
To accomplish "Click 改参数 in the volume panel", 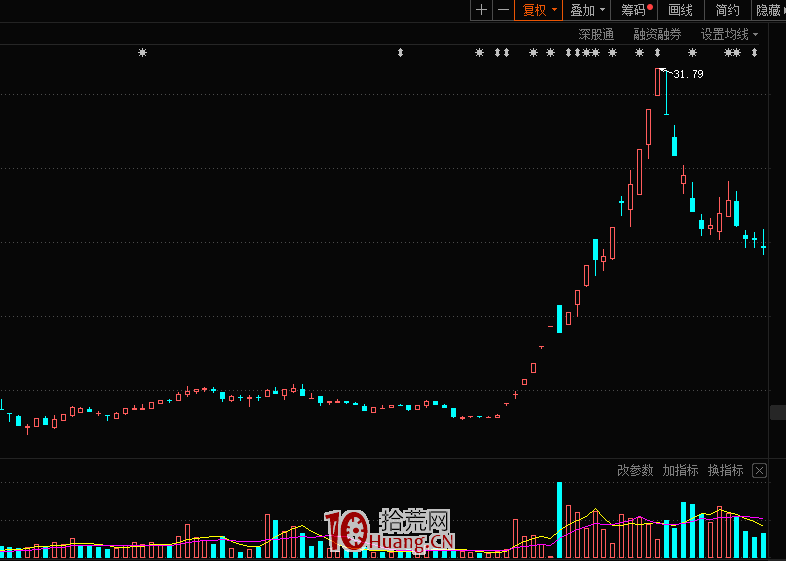I will pos(635,470).
